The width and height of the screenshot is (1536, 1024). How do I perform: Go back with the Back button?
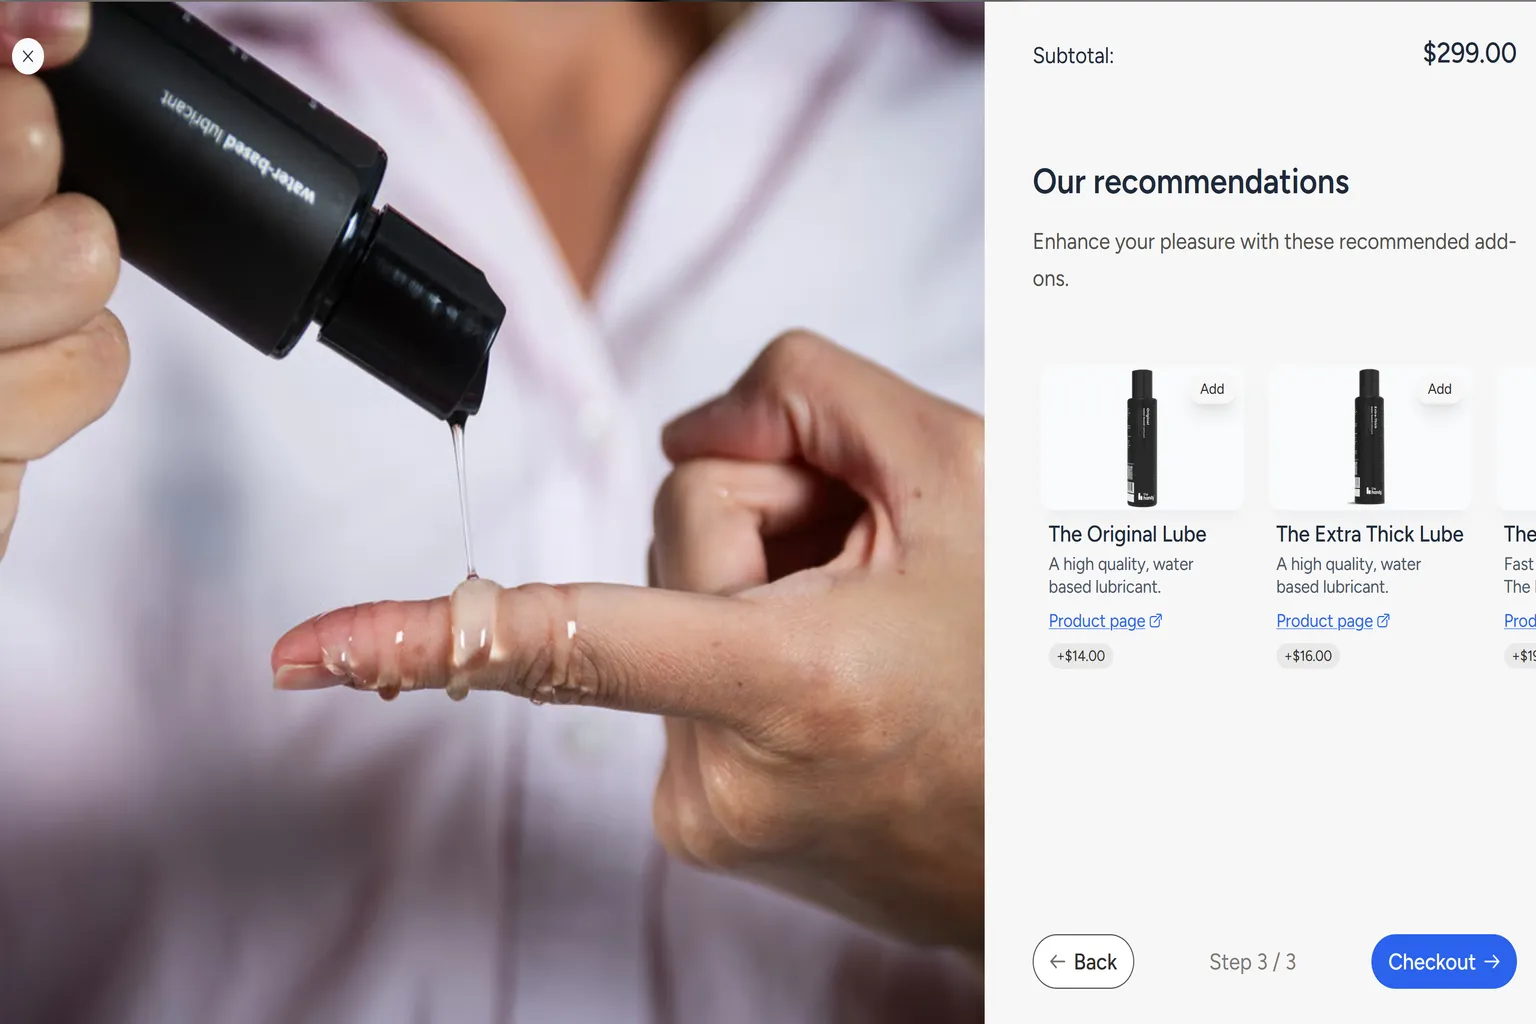[1083, 961]
